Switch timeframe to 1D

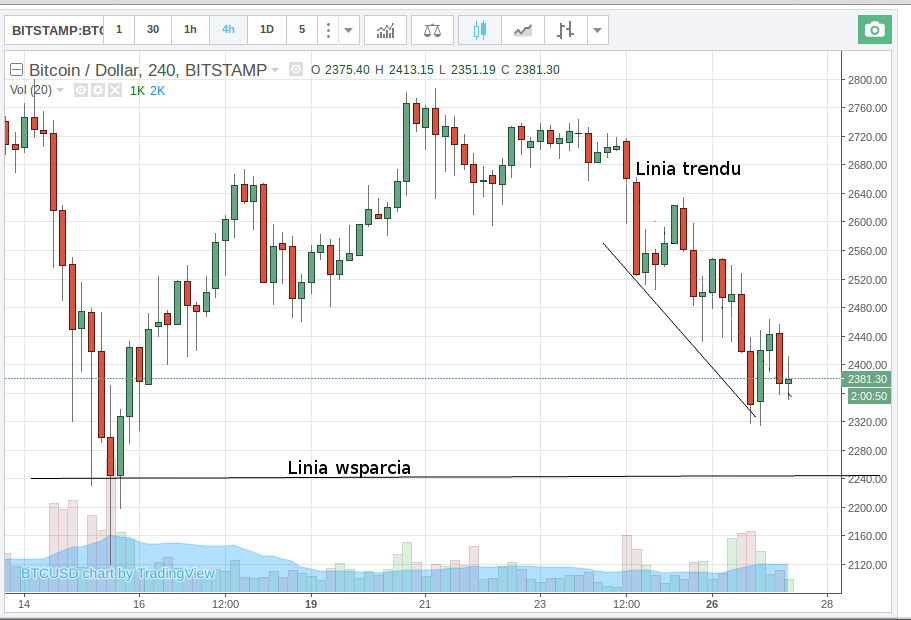[266, 30]
